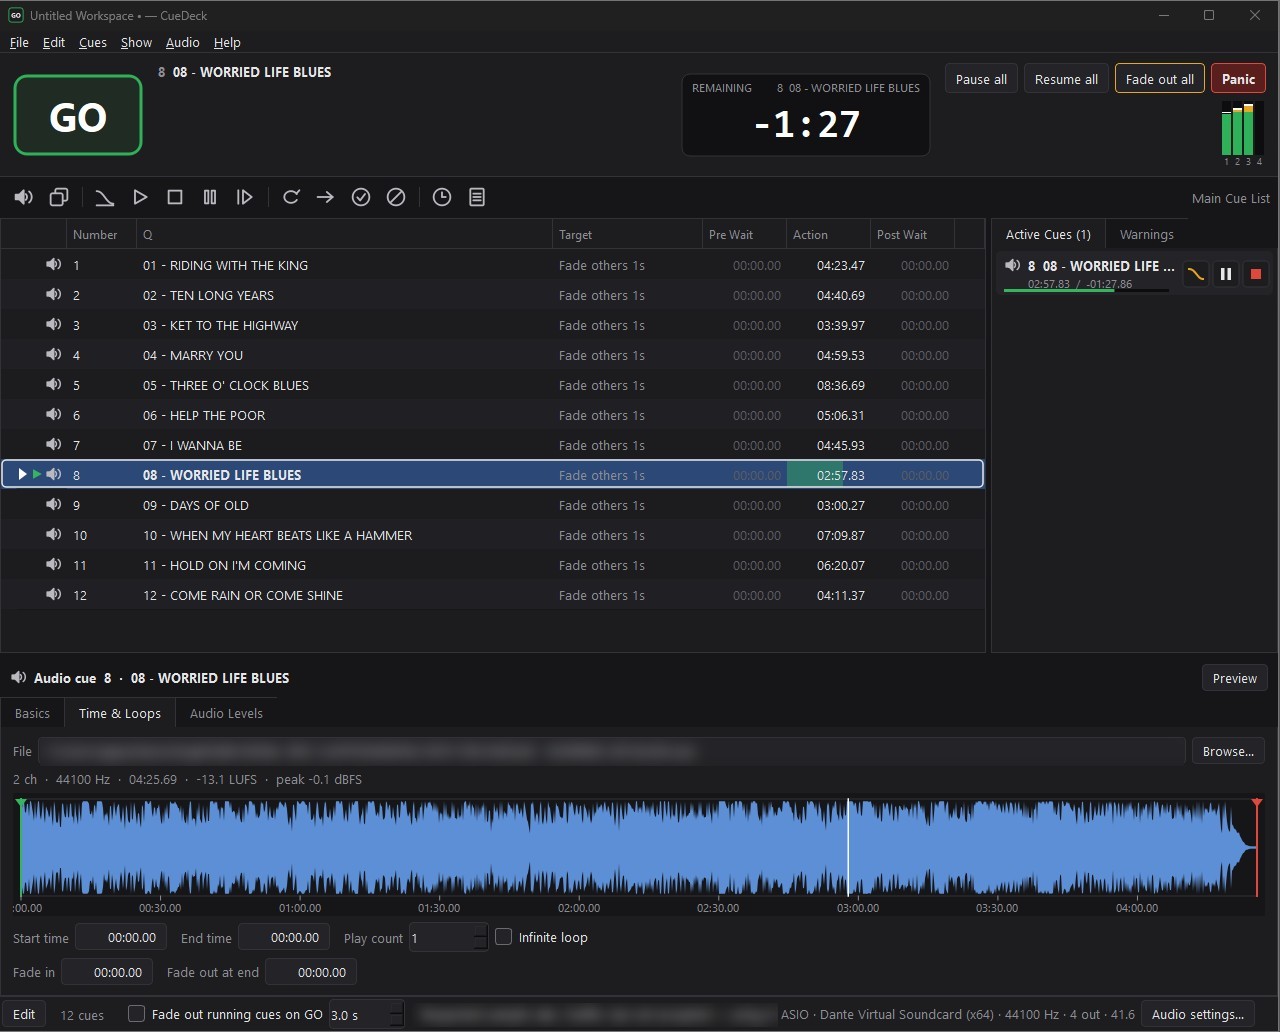The image size is (1280, 1032).
Task: Click the speaker icon on cue 3 row
Action: tap(54, 325)
